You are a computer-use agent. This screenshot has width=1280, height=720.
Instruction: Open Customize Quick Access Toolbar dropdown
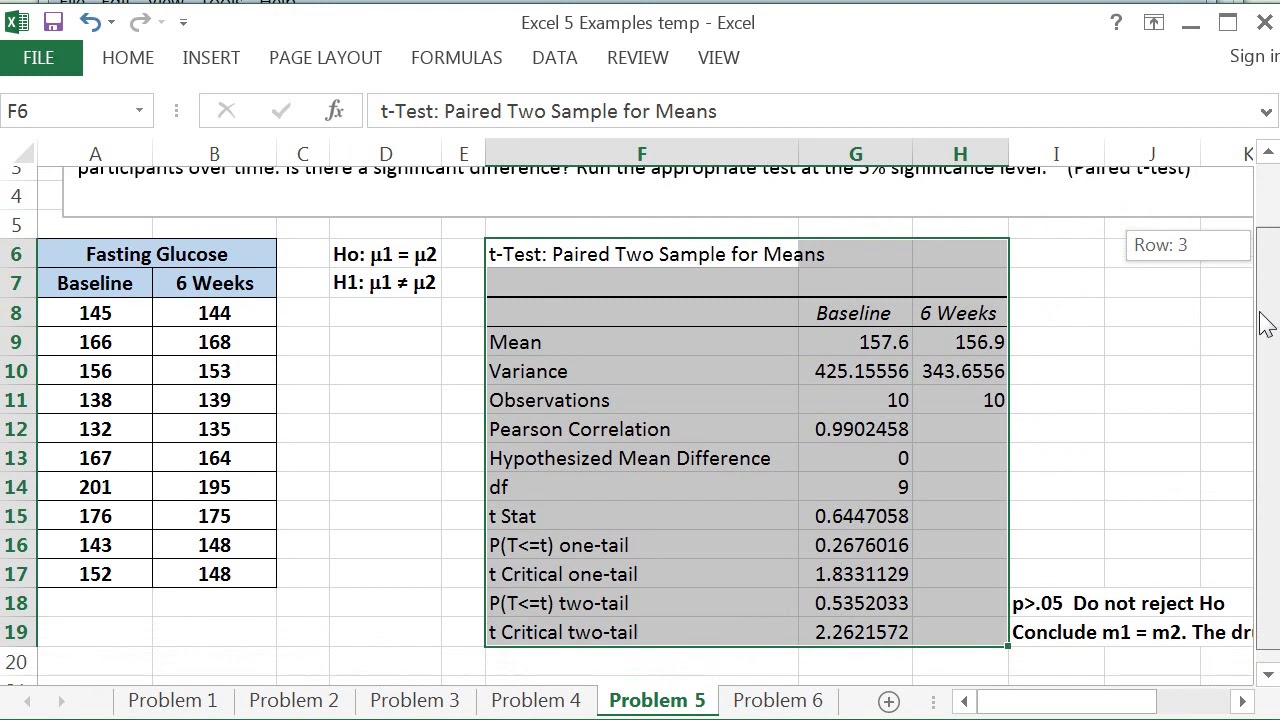[183, 22]
